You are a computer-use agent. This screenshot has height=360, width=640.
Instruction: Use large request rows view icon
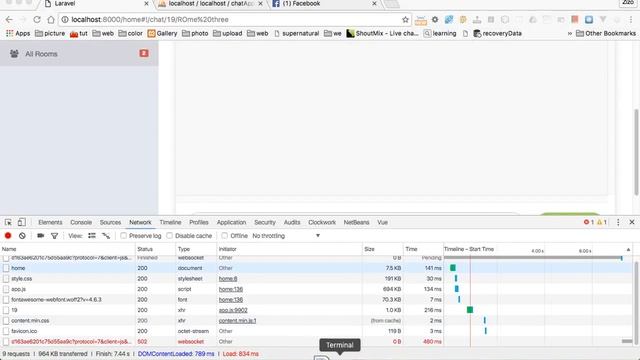click(92, 236)
